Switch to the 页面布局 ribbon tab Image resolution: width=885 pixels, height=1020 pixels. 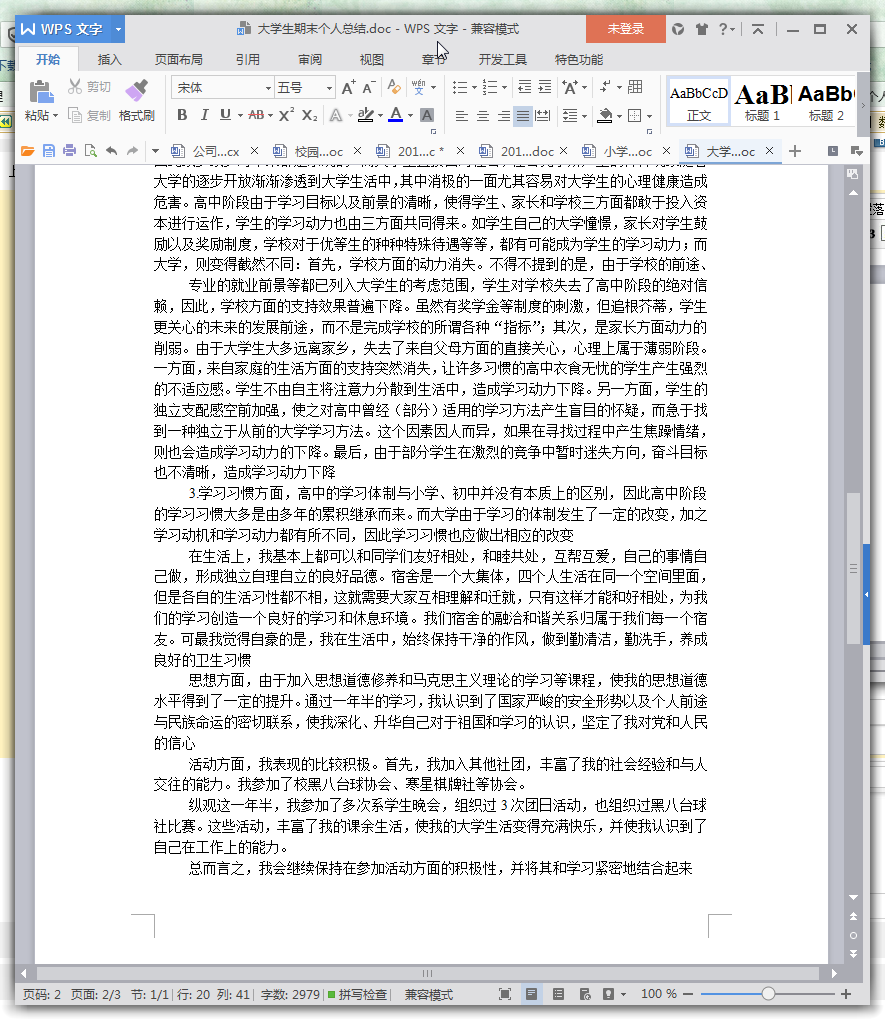click(x=178, y=59)
